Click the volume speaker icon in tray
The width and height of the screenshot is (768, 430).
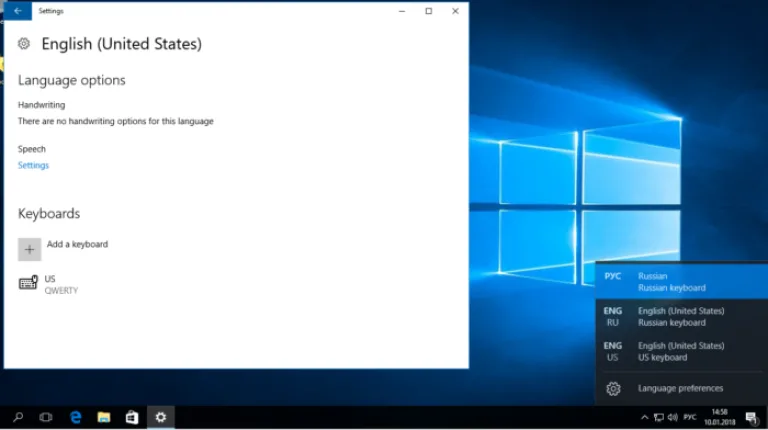(673, 417)
